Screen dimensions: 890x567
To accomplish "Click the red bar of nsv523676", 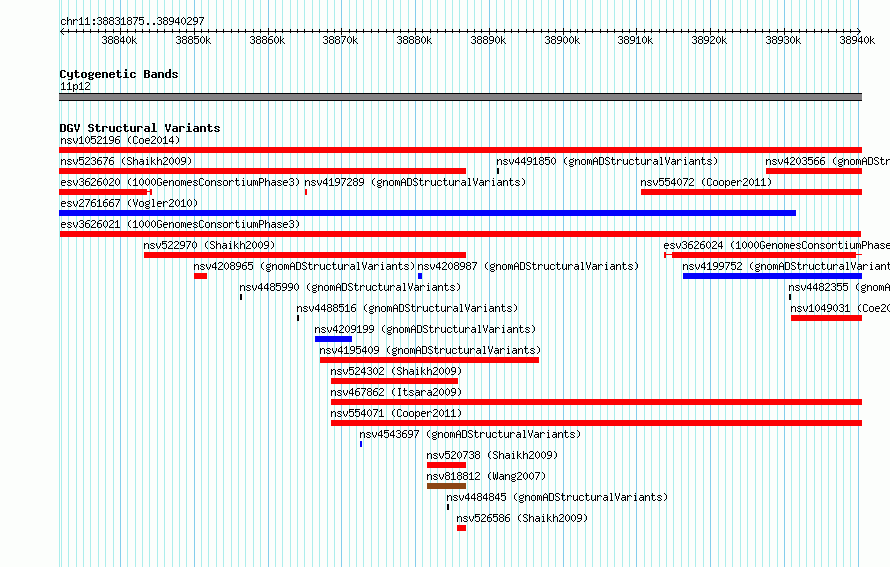I will coord(262,171).
